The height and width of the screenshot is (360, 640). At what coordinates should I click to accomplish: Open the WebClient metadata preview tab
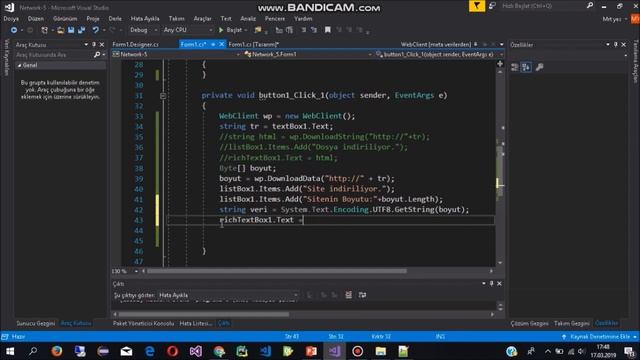[436, 44]
